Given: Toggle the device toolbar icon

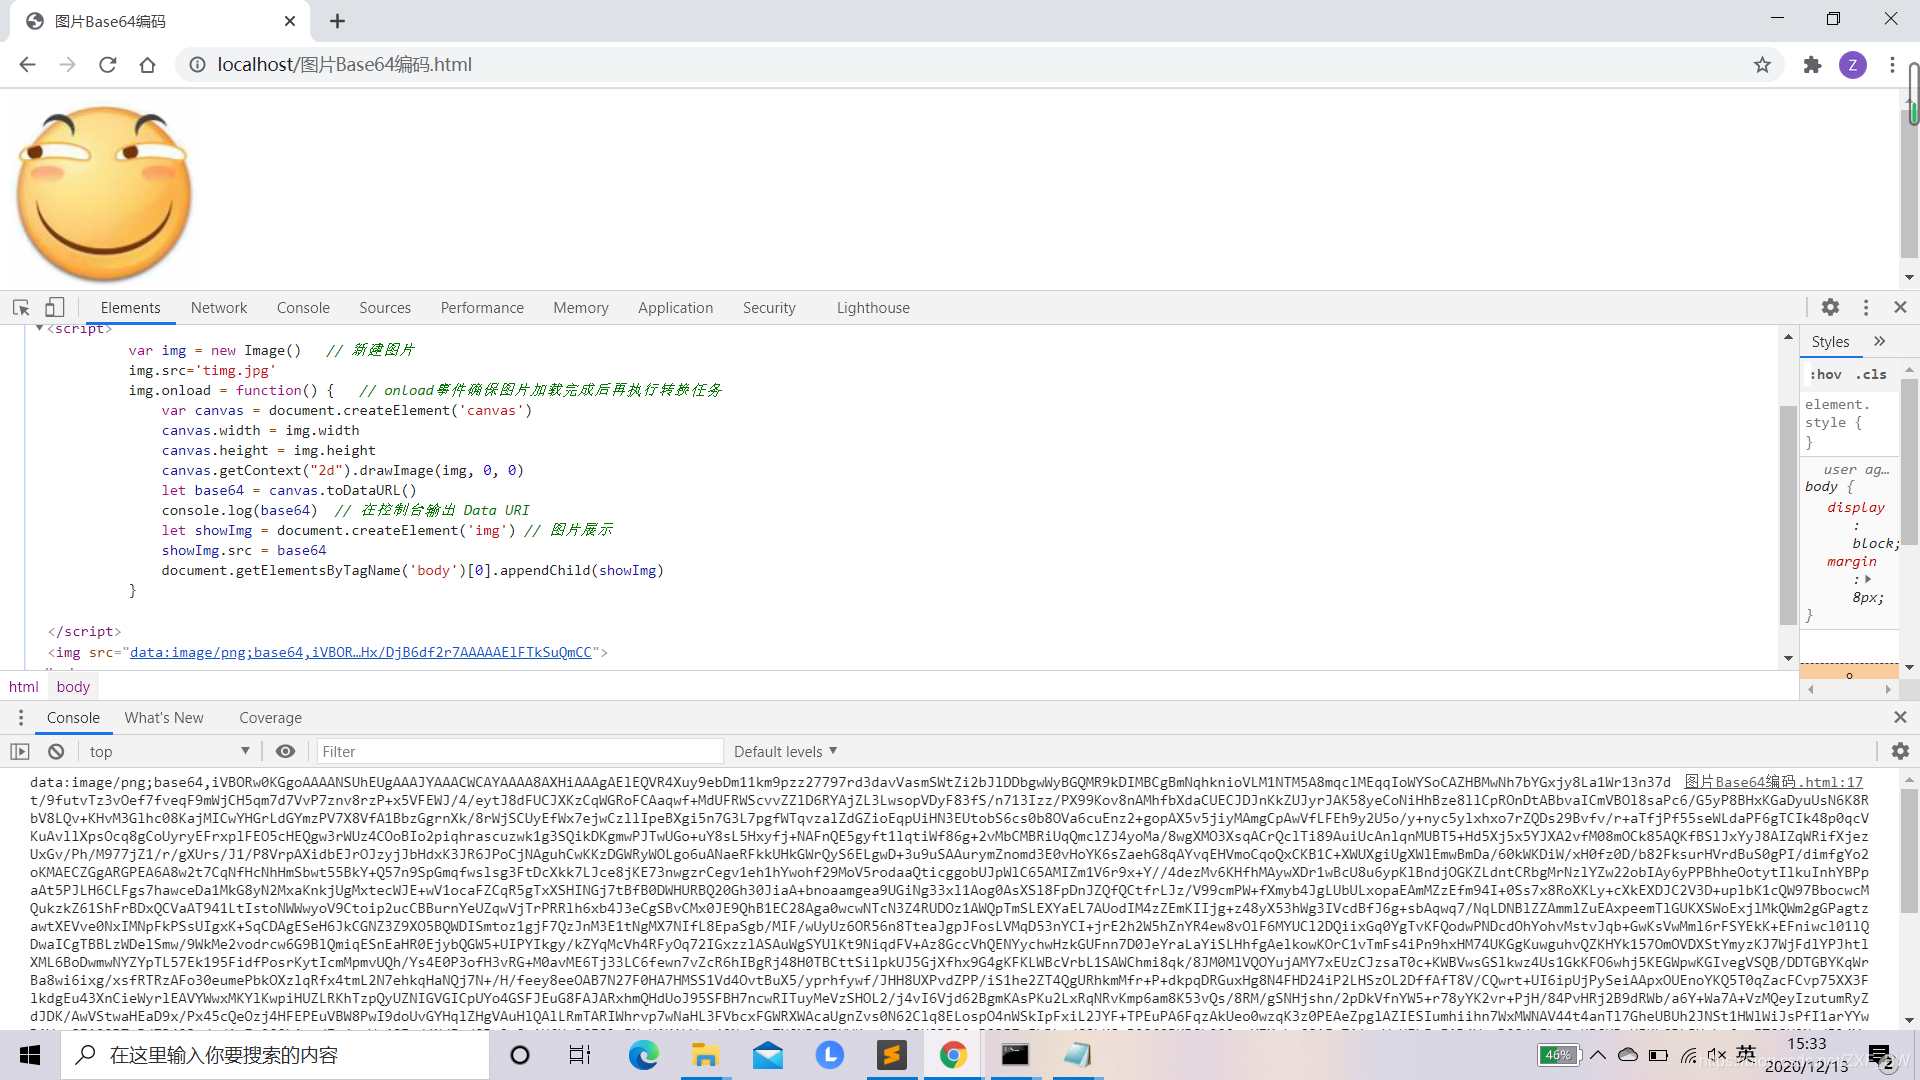Looking at the screenshot, I should [x=55, y=308].
